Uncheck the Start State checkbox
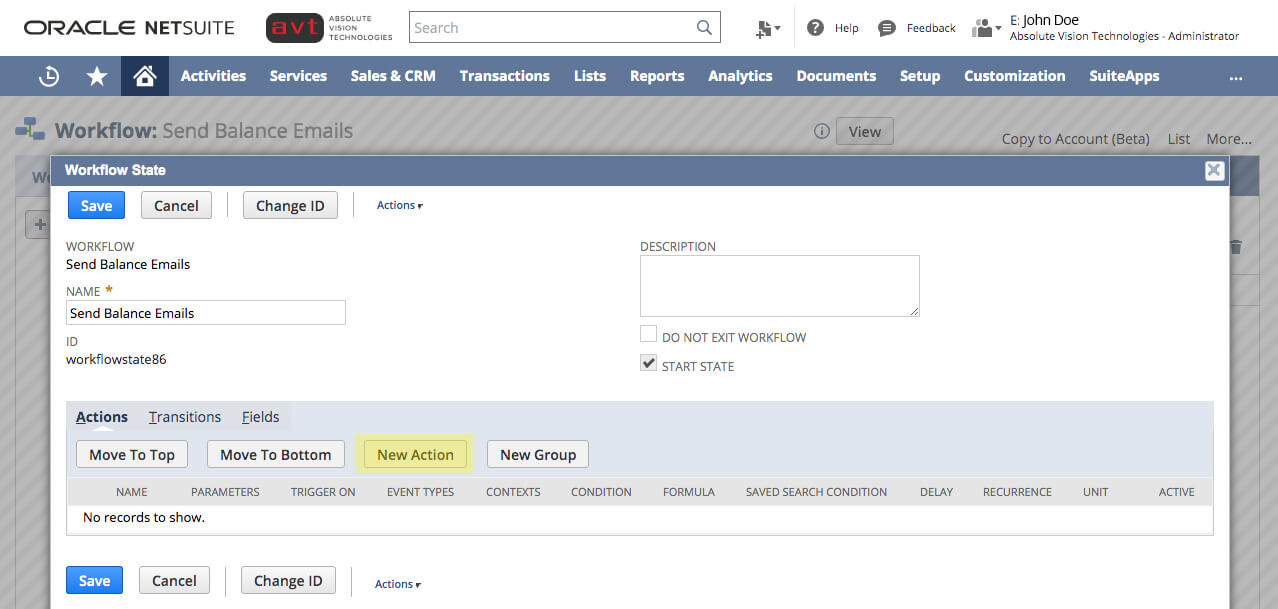 (648, 362)
